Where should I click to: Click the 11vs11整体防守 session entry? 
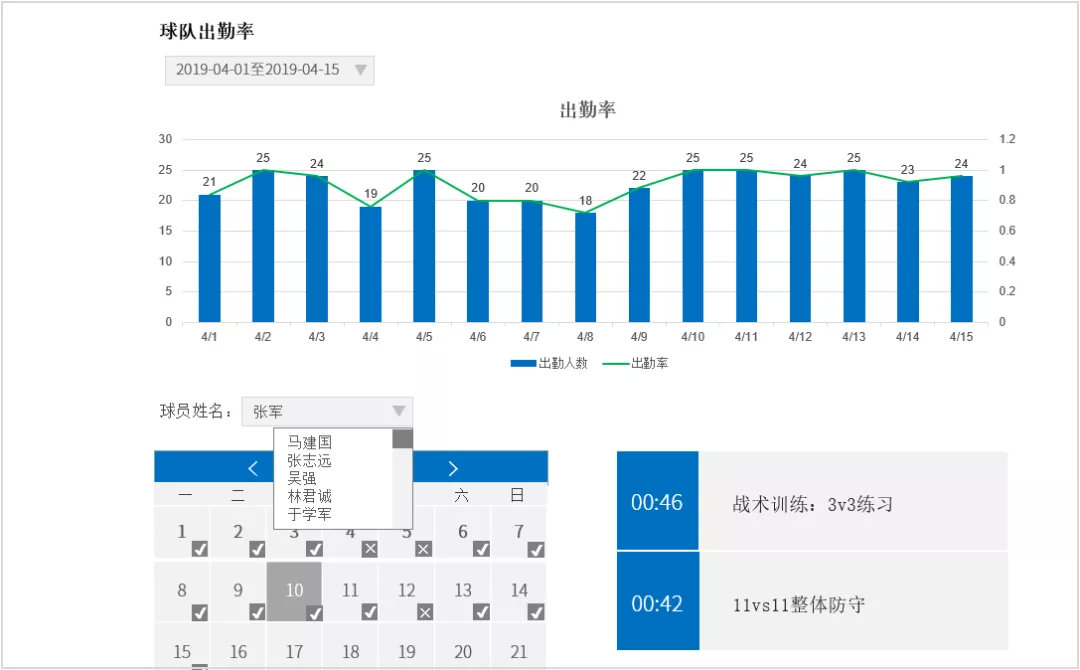tap(800, 602)
